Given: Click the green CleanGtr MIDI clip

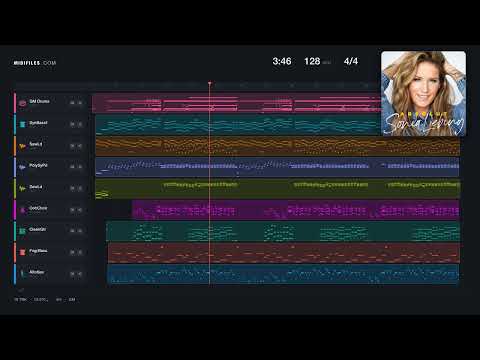Looking at the screenshot, I should (283, 231).
